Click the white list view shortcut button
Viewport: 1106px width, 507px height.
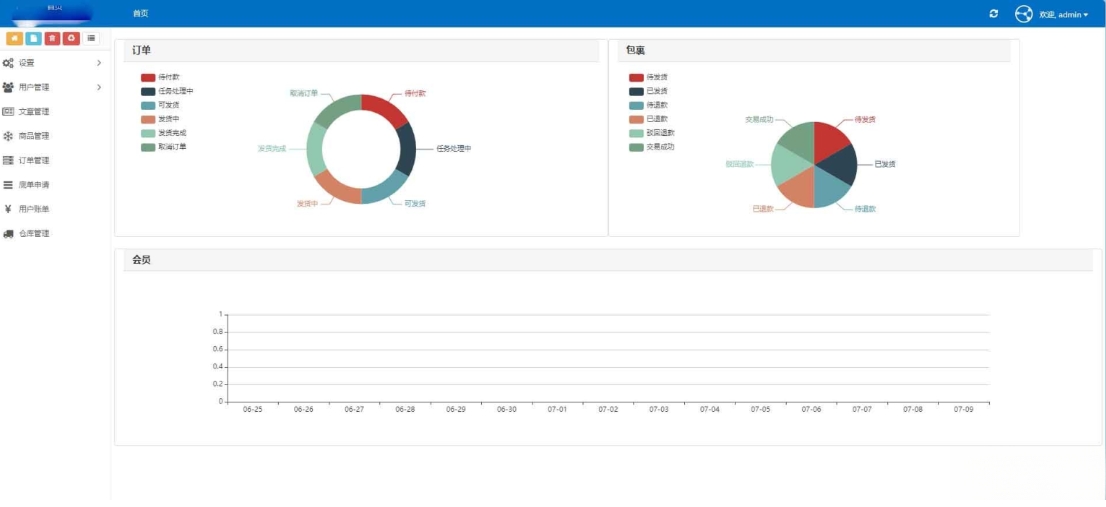pos(91,38)
